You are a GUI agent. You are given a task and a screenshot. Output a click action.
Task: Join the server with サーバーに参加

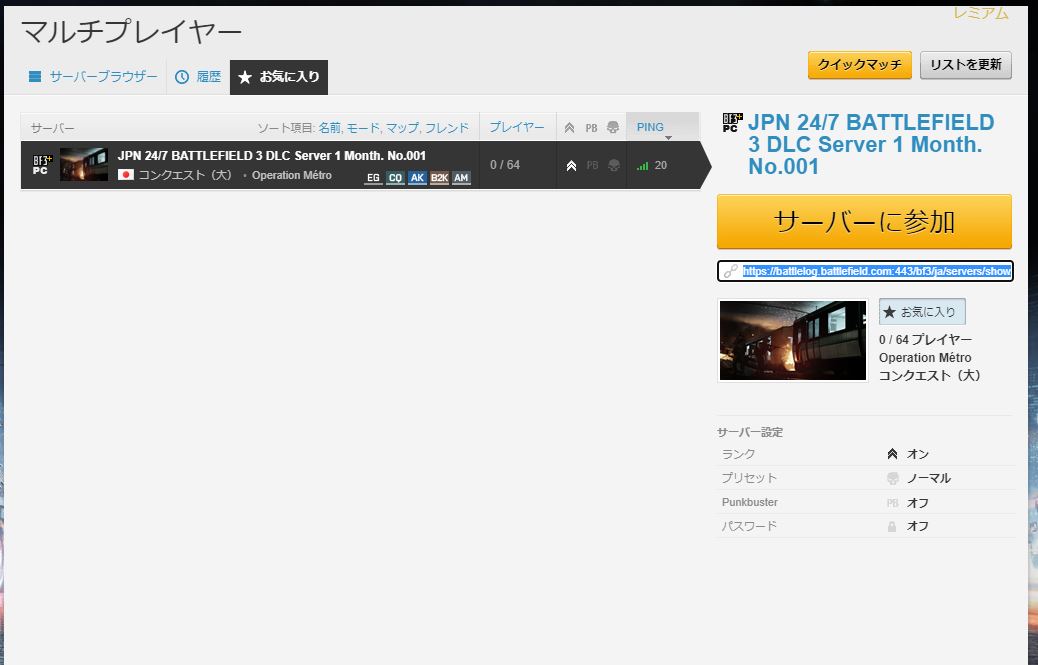tap(864, 222)
